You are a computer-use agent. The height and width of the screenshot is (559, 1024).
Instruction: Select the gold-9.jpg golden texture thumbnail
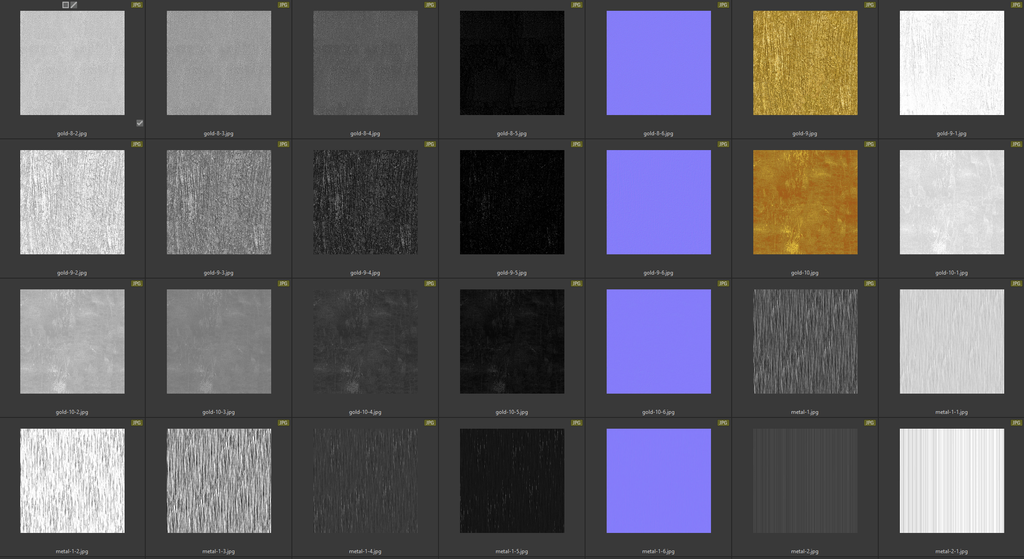point(805,63)
